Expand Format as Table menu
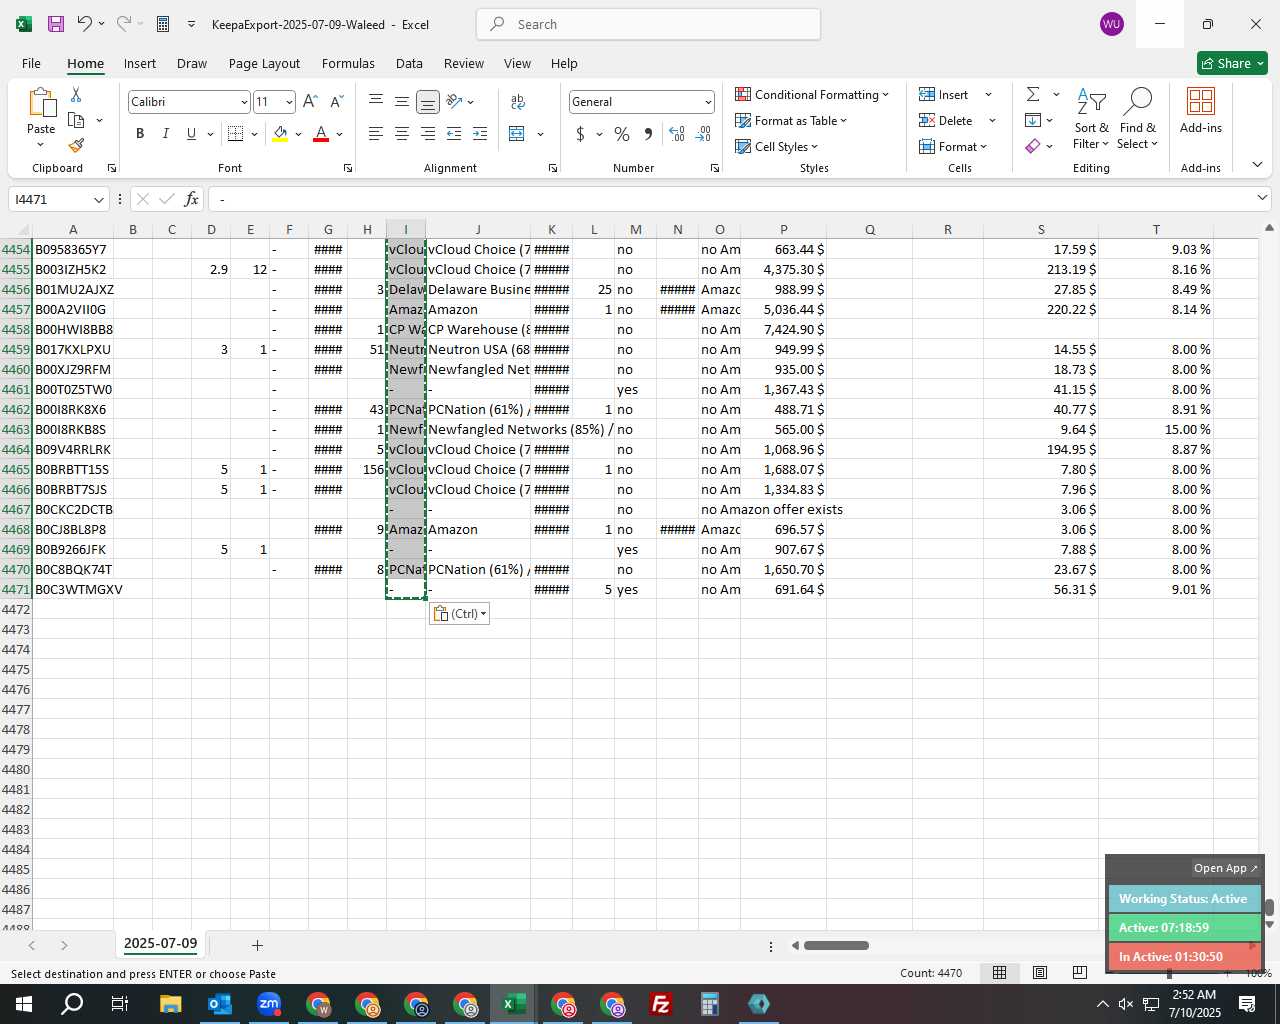The image size is (1280, 1024). pos(791,120)
